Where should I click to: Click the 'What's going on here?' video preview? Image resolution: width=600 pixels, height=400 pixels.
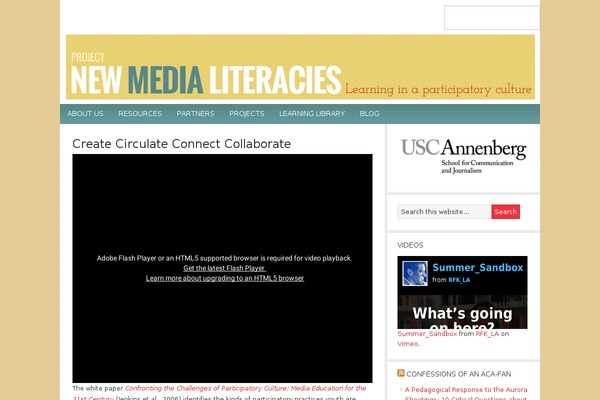[x=462, y=312]
